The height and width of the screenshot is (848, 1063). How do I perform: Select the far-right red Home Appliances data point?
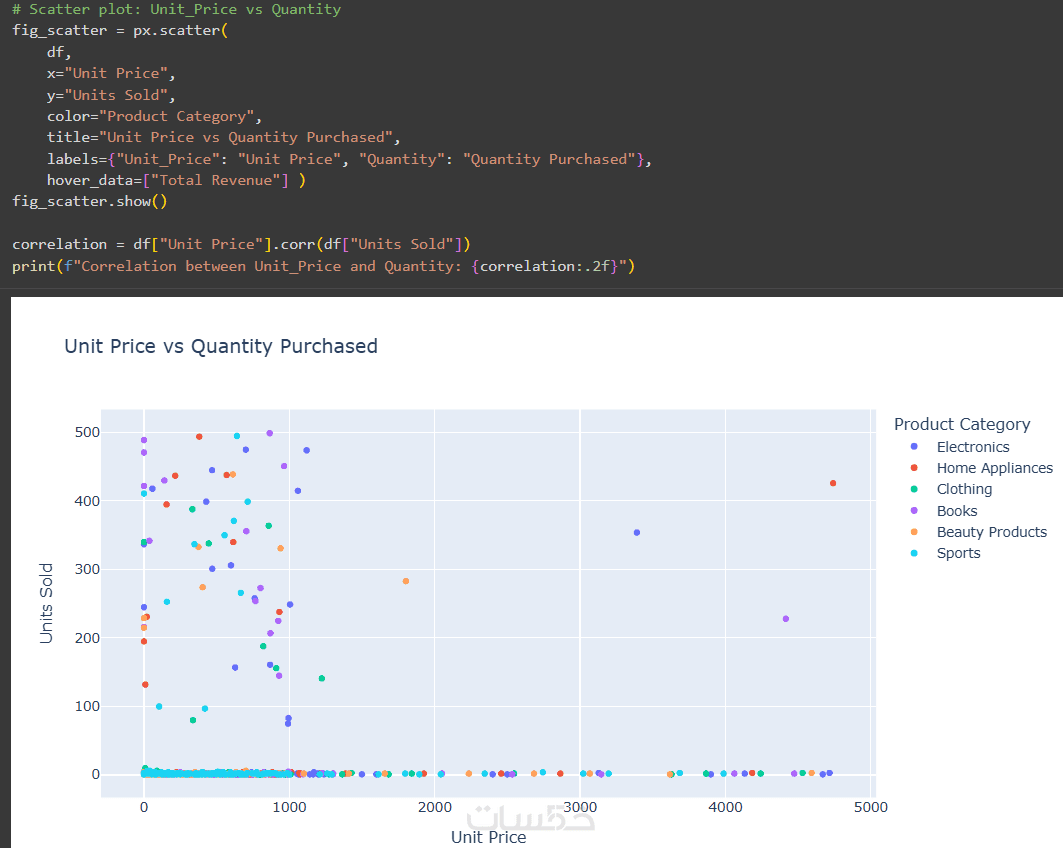pyautogui.click(x=833, y=483)
